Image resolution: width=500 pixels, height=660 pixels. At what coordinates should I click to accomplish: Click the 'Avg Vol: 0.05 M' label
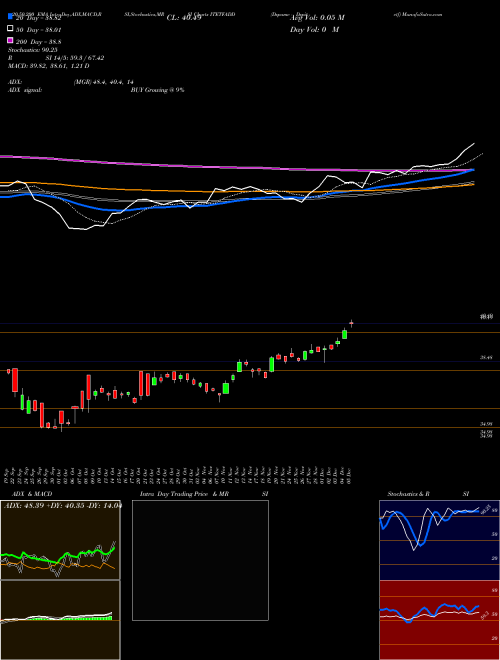click(x=317, y=18)
